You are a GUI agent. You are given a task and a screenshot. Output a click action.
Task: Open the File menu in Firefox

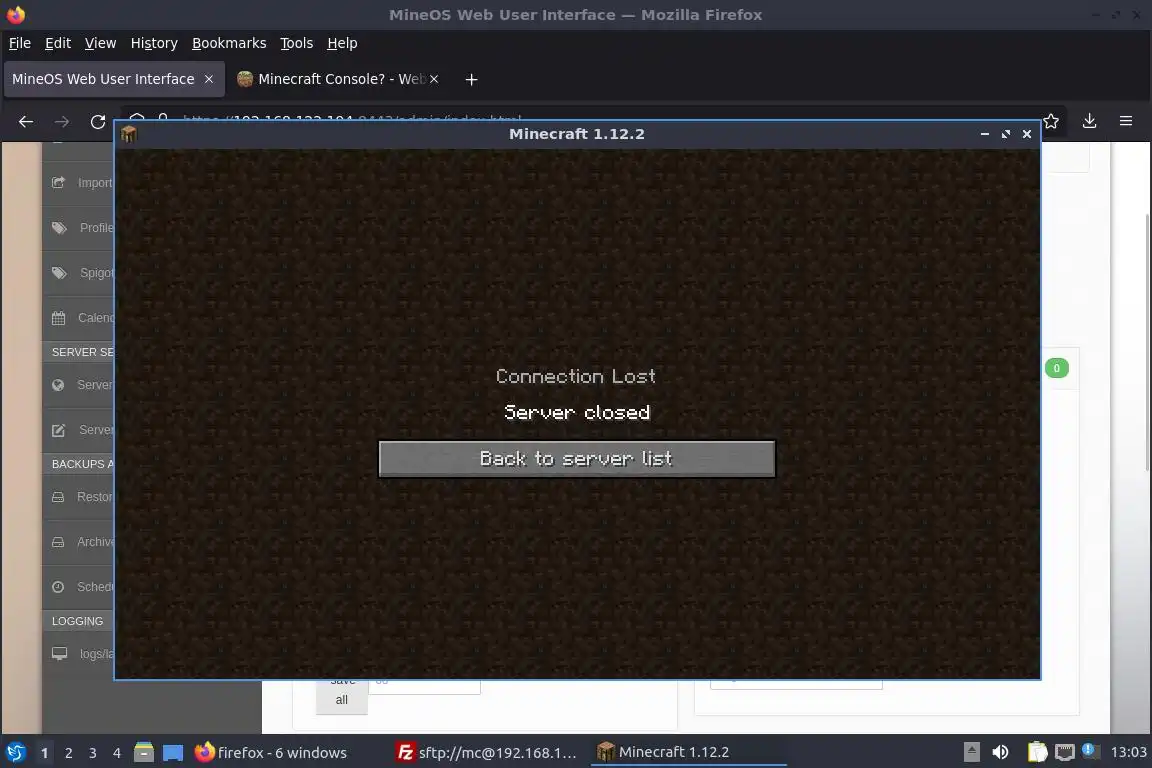tap(20, 43)
